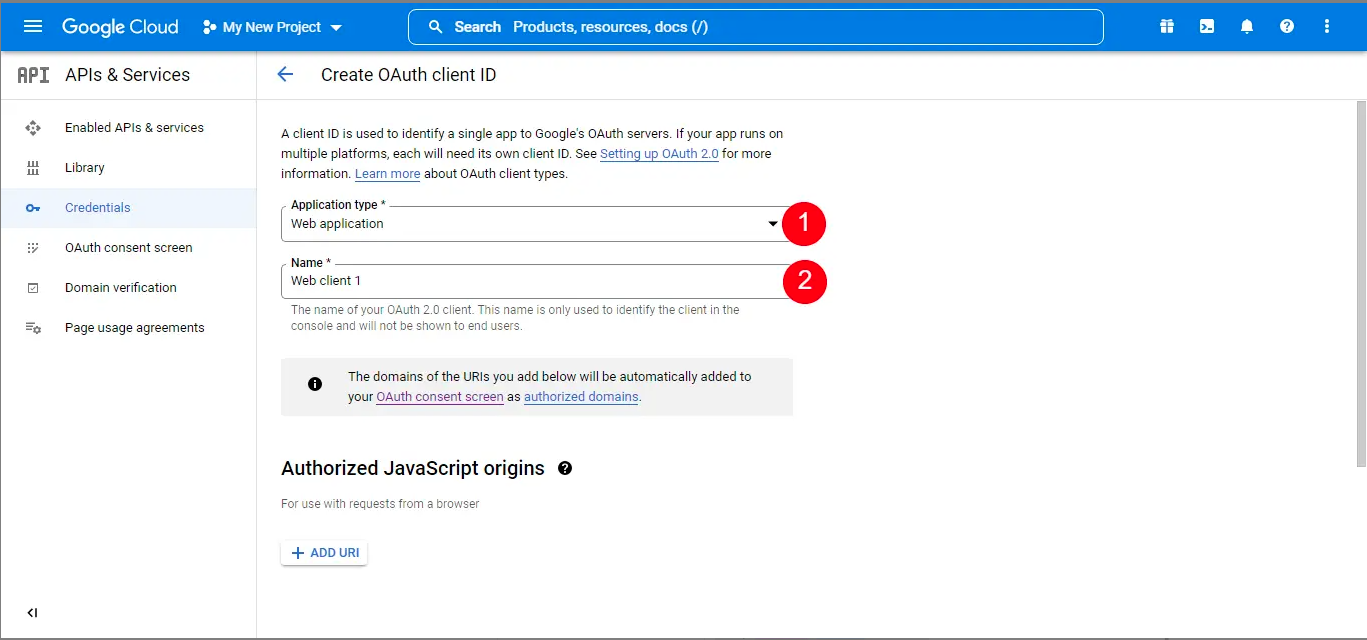Click the authorized domains link
The height and width of the screenshot is (640, 1367).
(x=581, y=396)
